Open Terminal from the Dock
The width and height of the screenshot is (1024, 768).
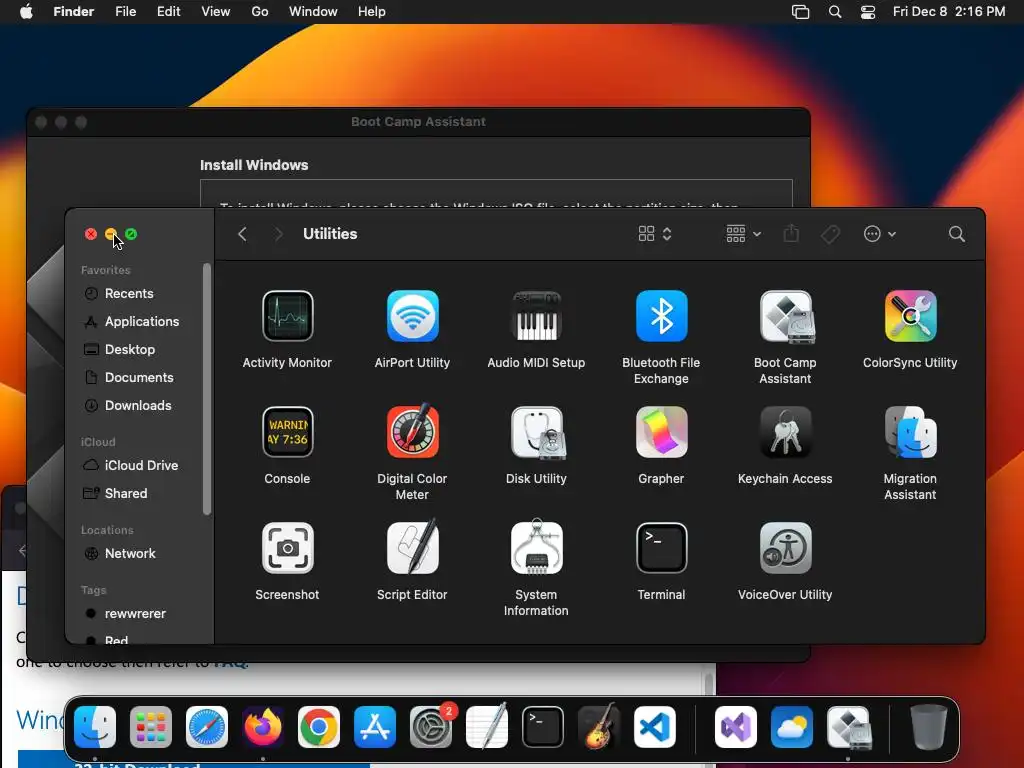pyautogui.click(x=543, y=727)
